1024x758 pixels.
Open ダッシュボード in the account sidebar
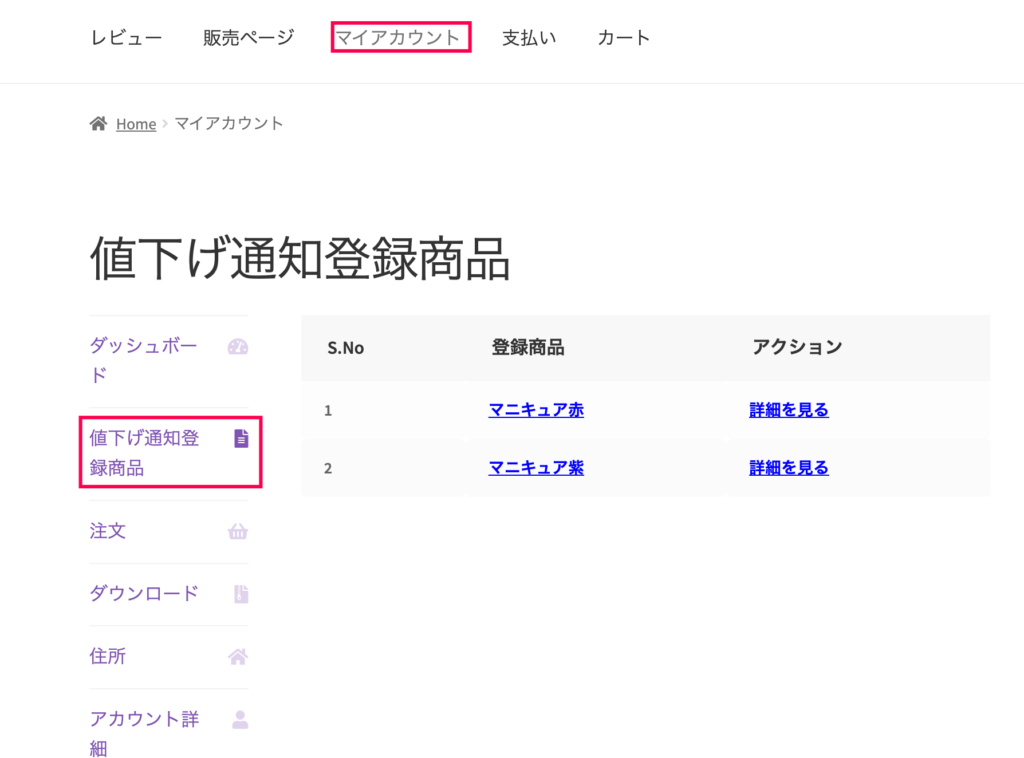tap(144, 360)
